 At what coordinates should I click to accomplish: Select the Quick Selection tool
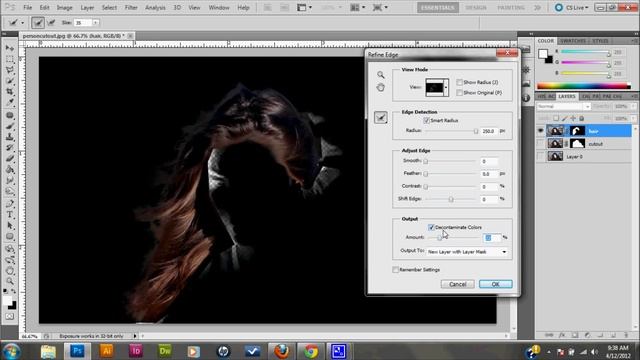point(10,81)
